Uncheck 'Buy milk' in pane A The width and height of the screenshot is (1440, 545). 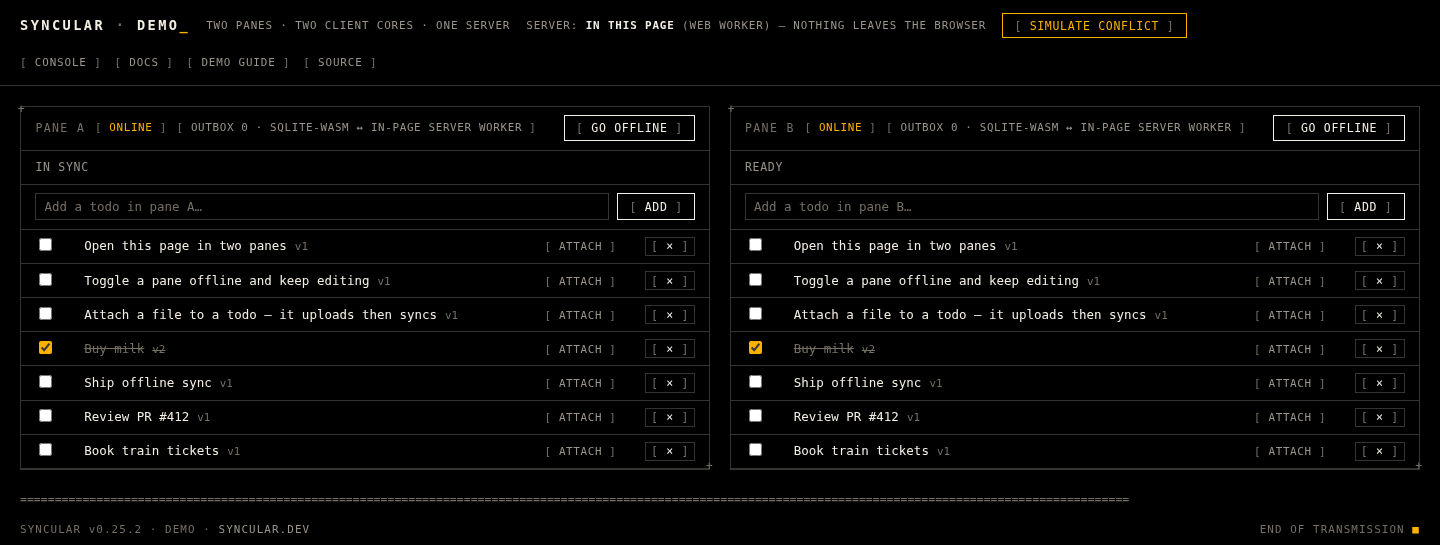pos(45,348)
